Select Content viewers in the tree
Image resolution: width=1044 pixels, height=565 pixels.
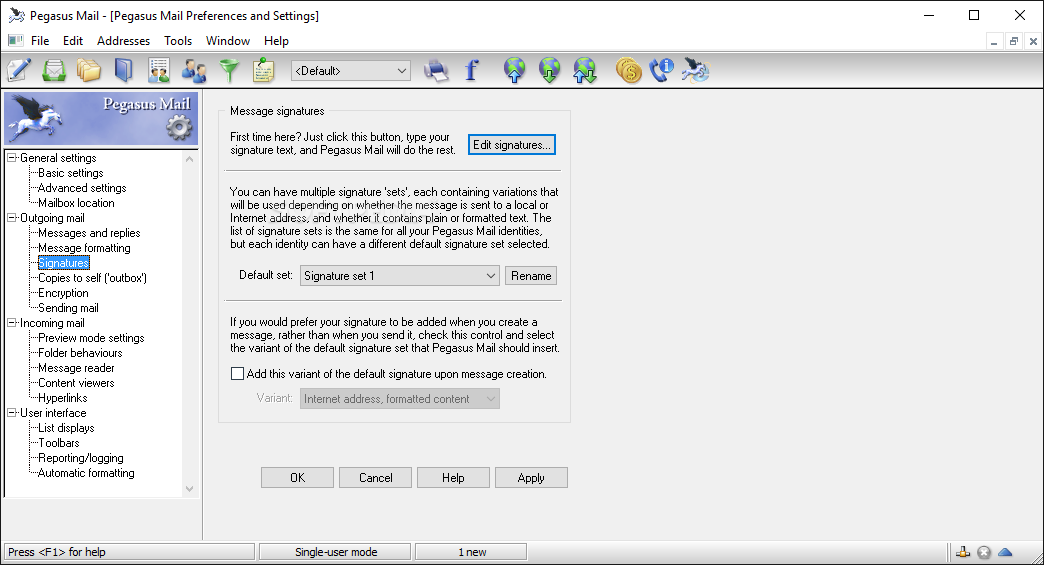click(76, 383)
